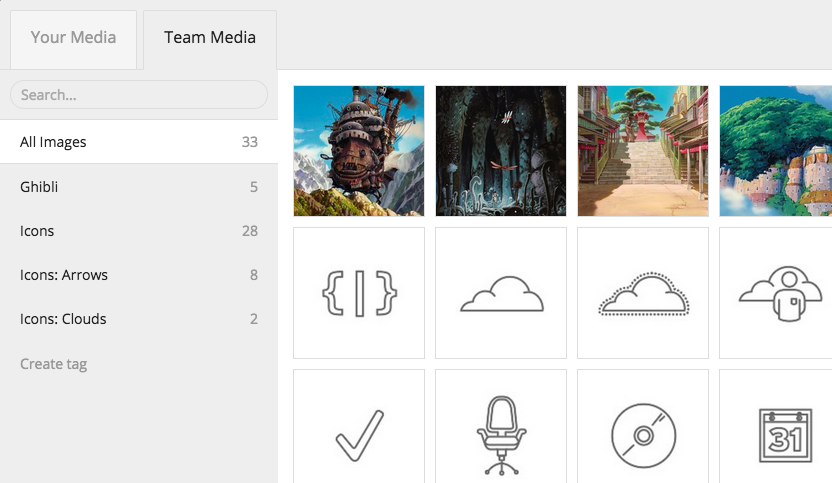The width and height of the screenshot is (832, 483).
Task: Click the 5 count beside Ghibli
Action: [x=254, y=187]
